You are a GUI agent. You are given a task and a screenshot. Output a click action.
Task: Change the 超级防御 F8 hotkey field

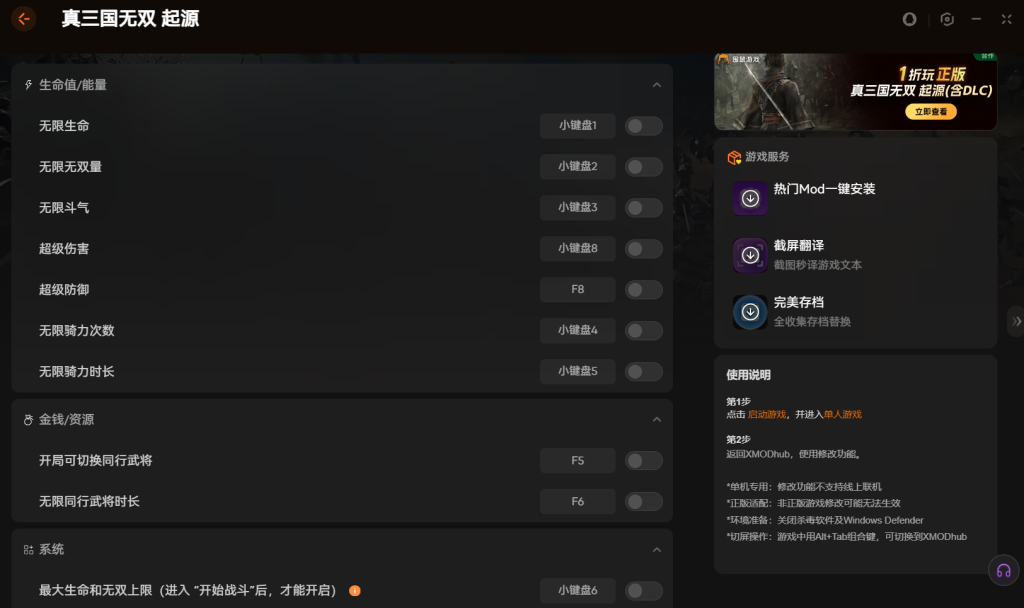577,290
